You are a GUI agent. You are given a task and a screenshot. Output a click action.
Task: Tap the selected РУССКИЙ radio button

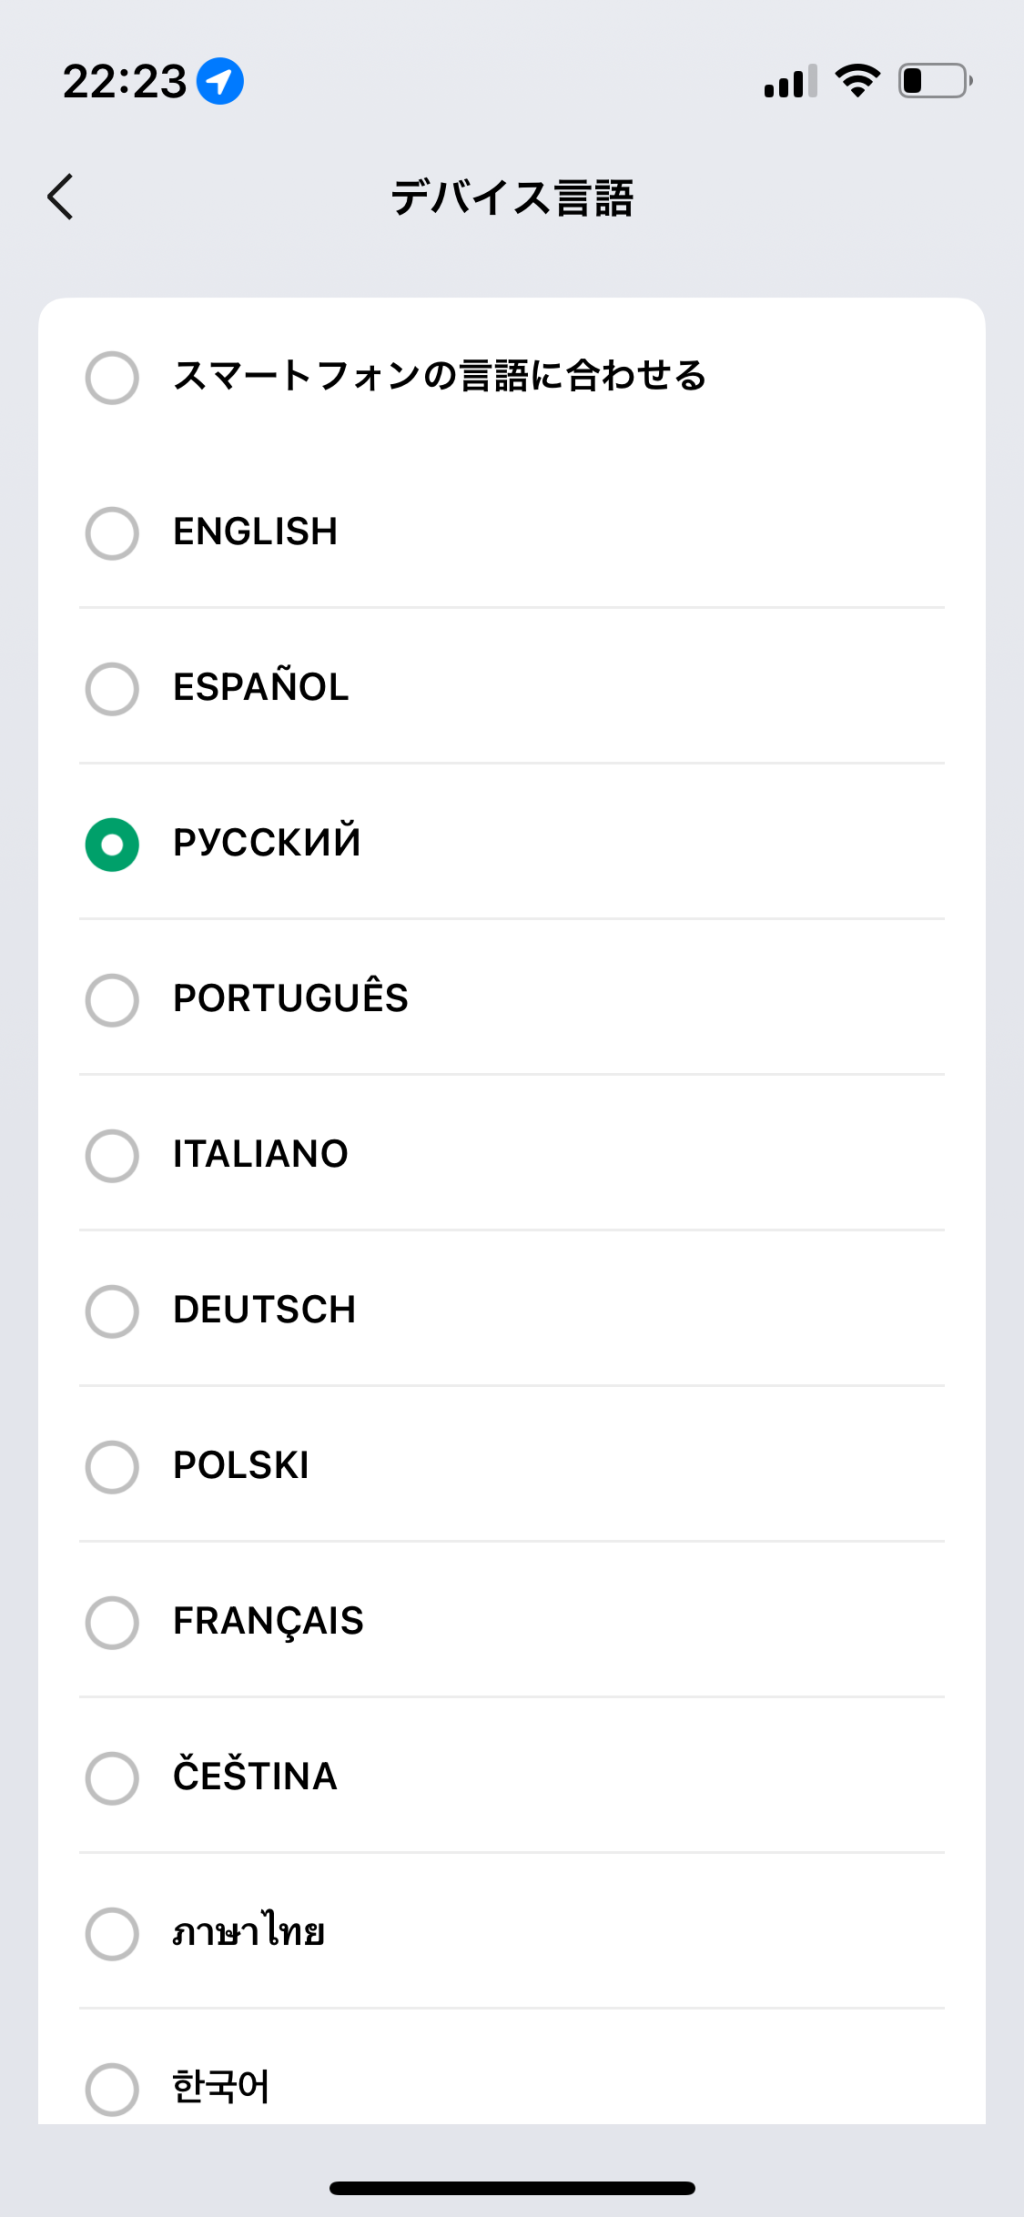(112, 844)
